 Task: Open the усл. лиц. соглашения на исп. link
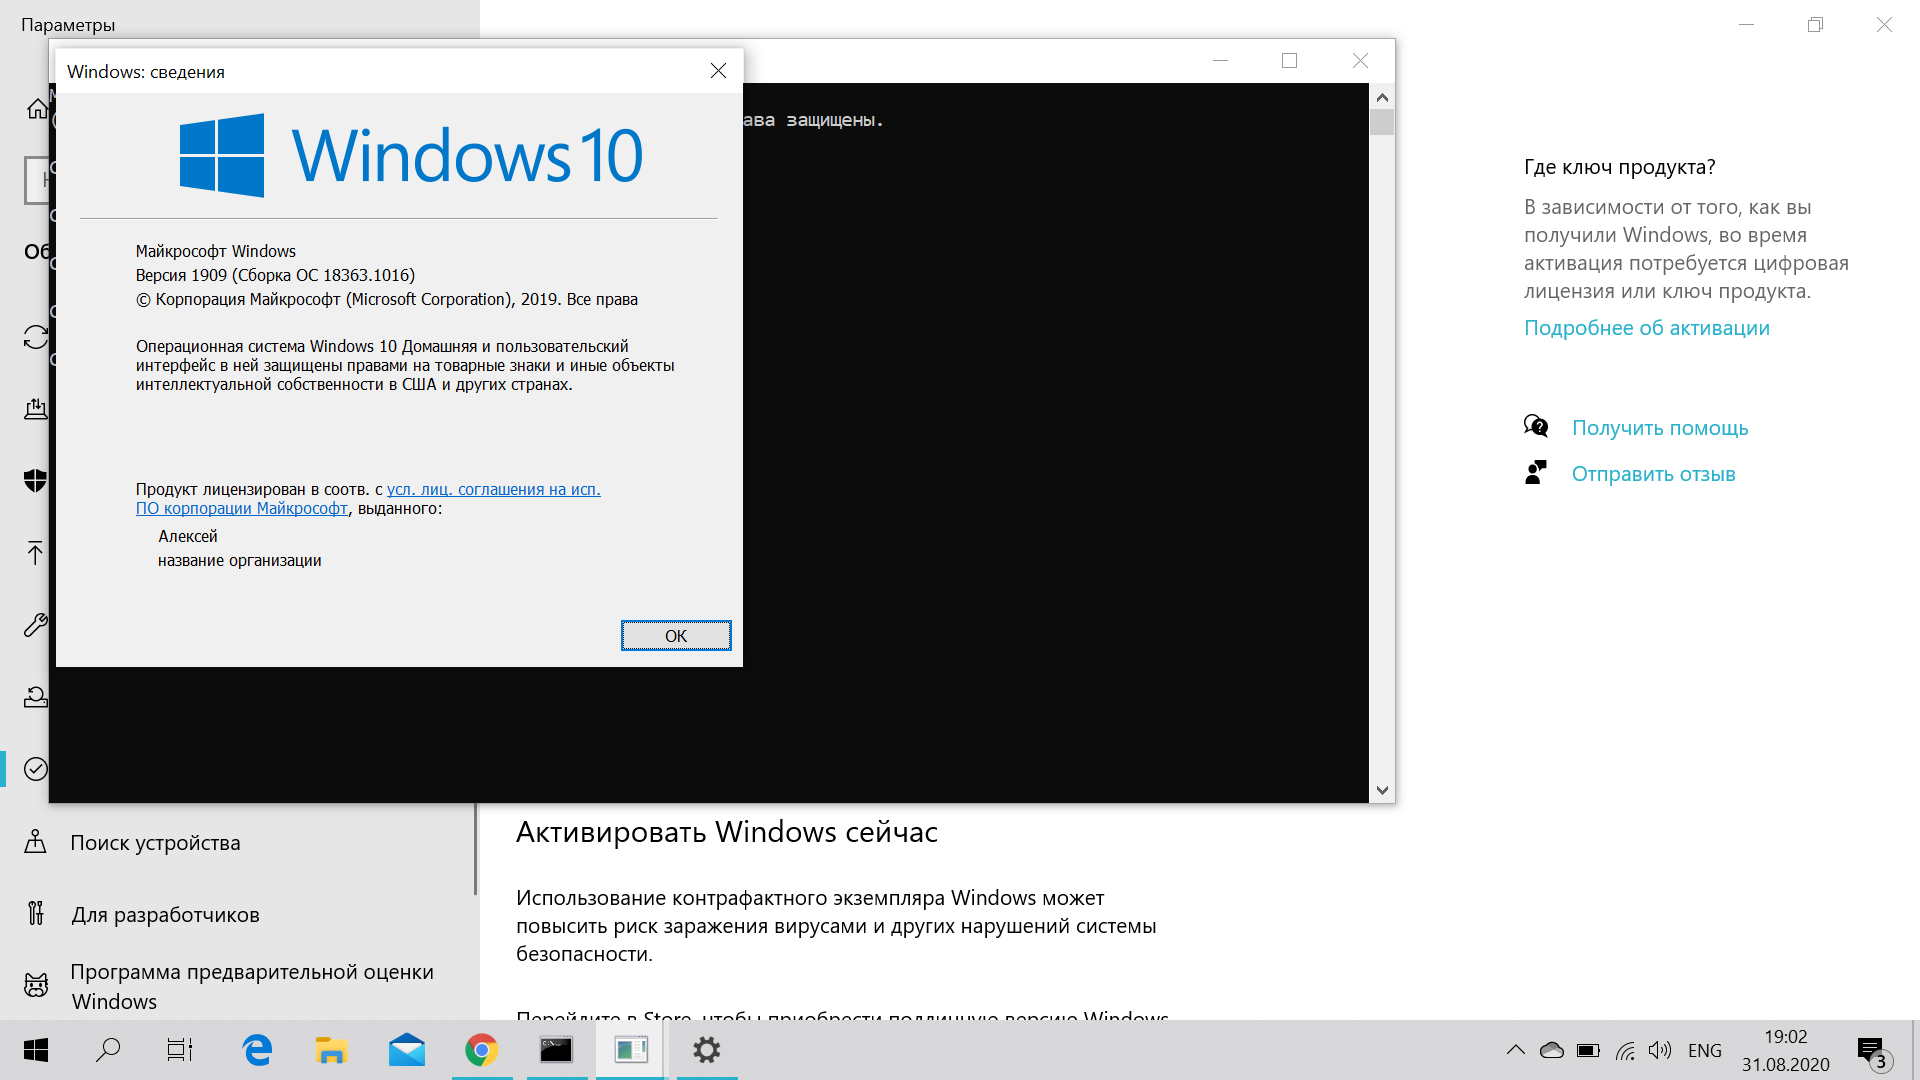click(x=494, y=489)
